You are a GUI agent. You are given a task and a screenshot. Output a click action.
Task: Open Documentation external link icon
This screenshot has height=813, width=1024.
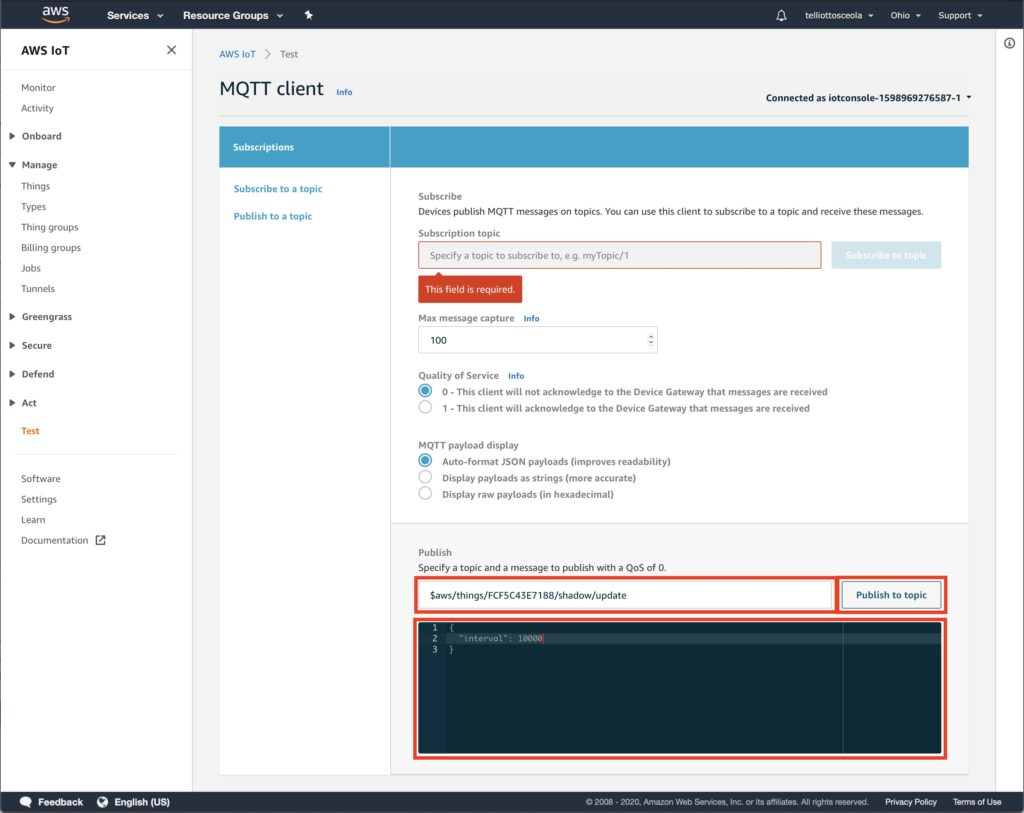[x=100, y=540]
